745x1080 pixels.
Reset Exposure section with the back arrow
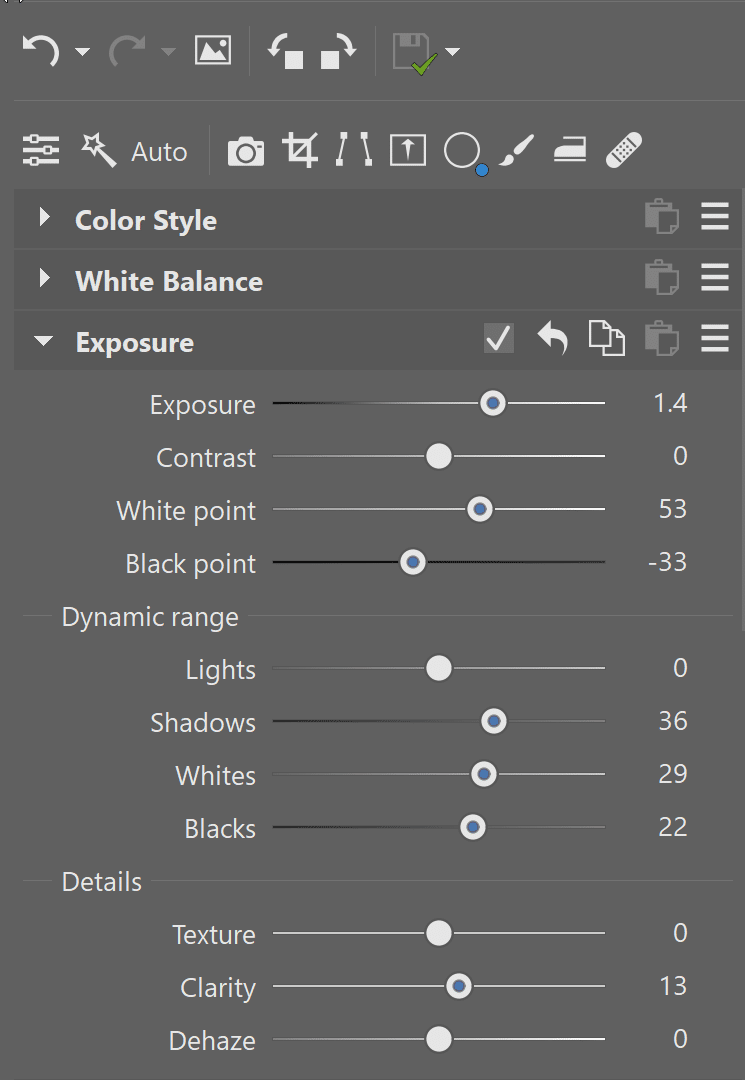click(x=552, y=340)
